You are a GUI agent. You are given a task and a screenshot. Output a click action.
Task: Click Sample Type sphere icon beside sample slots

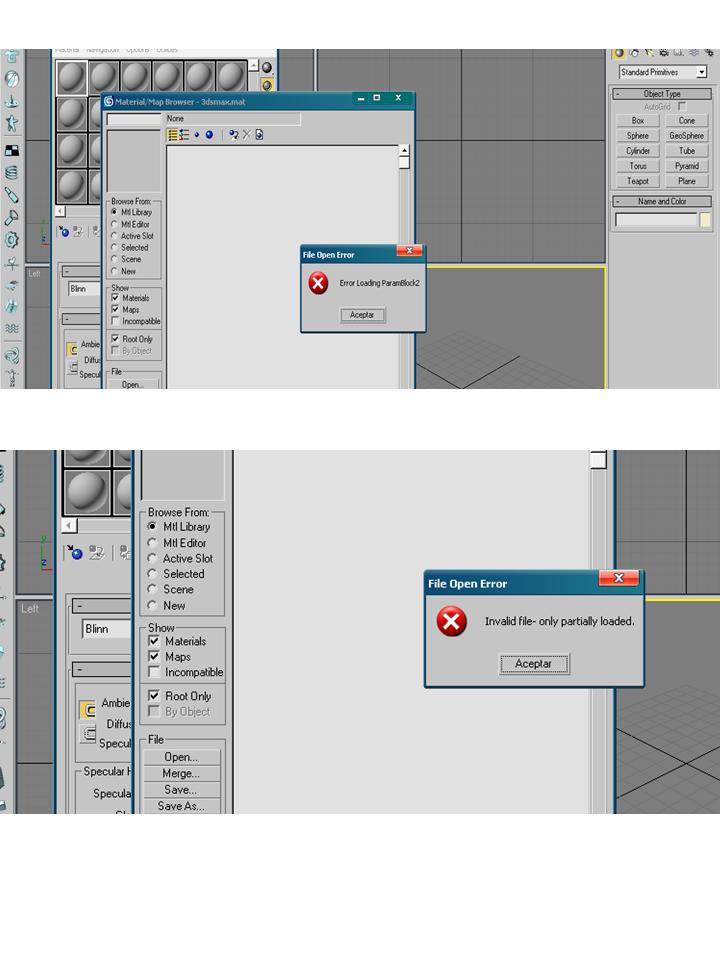[x=267, y=67]
